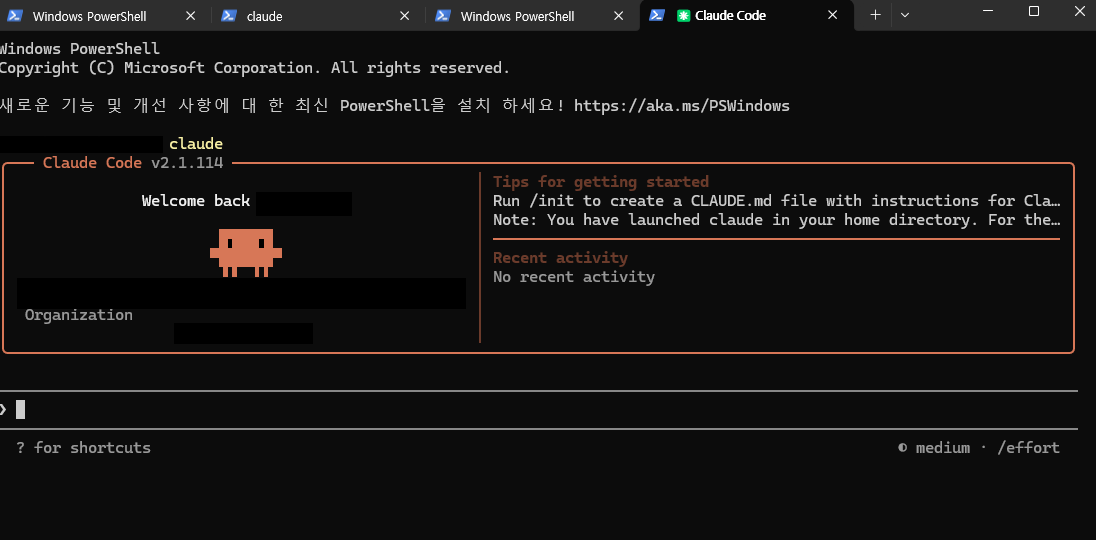The height and width of the screenshot is (540, 1096).
Task: Click the 'Welcome back' text
Action: (x=196, y=201)
